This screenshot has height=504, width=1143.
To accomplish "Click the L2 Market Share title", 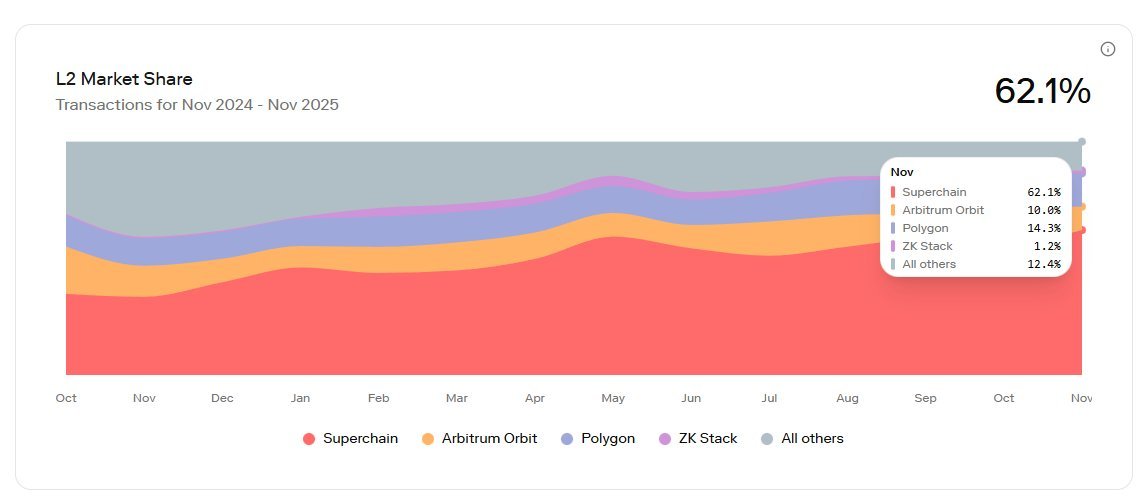I will pos(124,79).
